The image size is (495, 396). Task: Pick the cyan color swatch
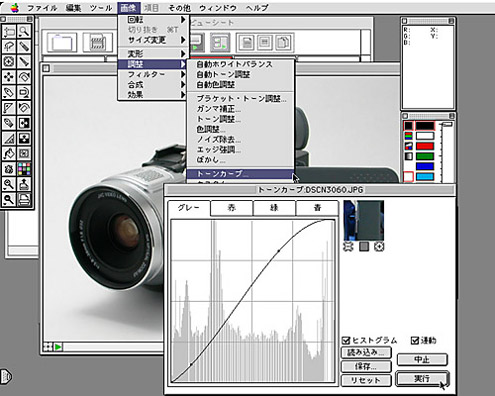click(425, 177)
